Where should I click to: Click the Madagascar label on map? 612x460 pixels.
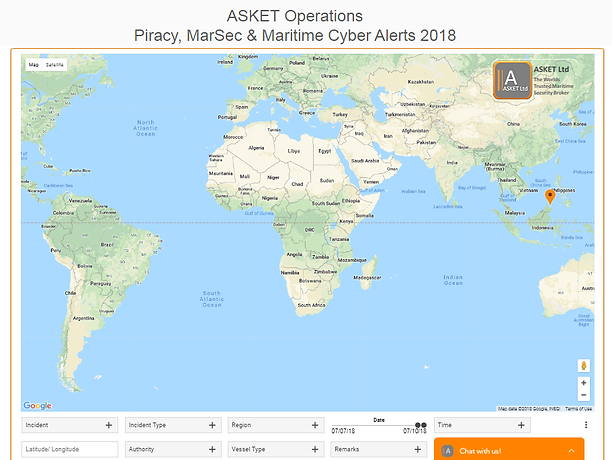(x=367, y=277)
